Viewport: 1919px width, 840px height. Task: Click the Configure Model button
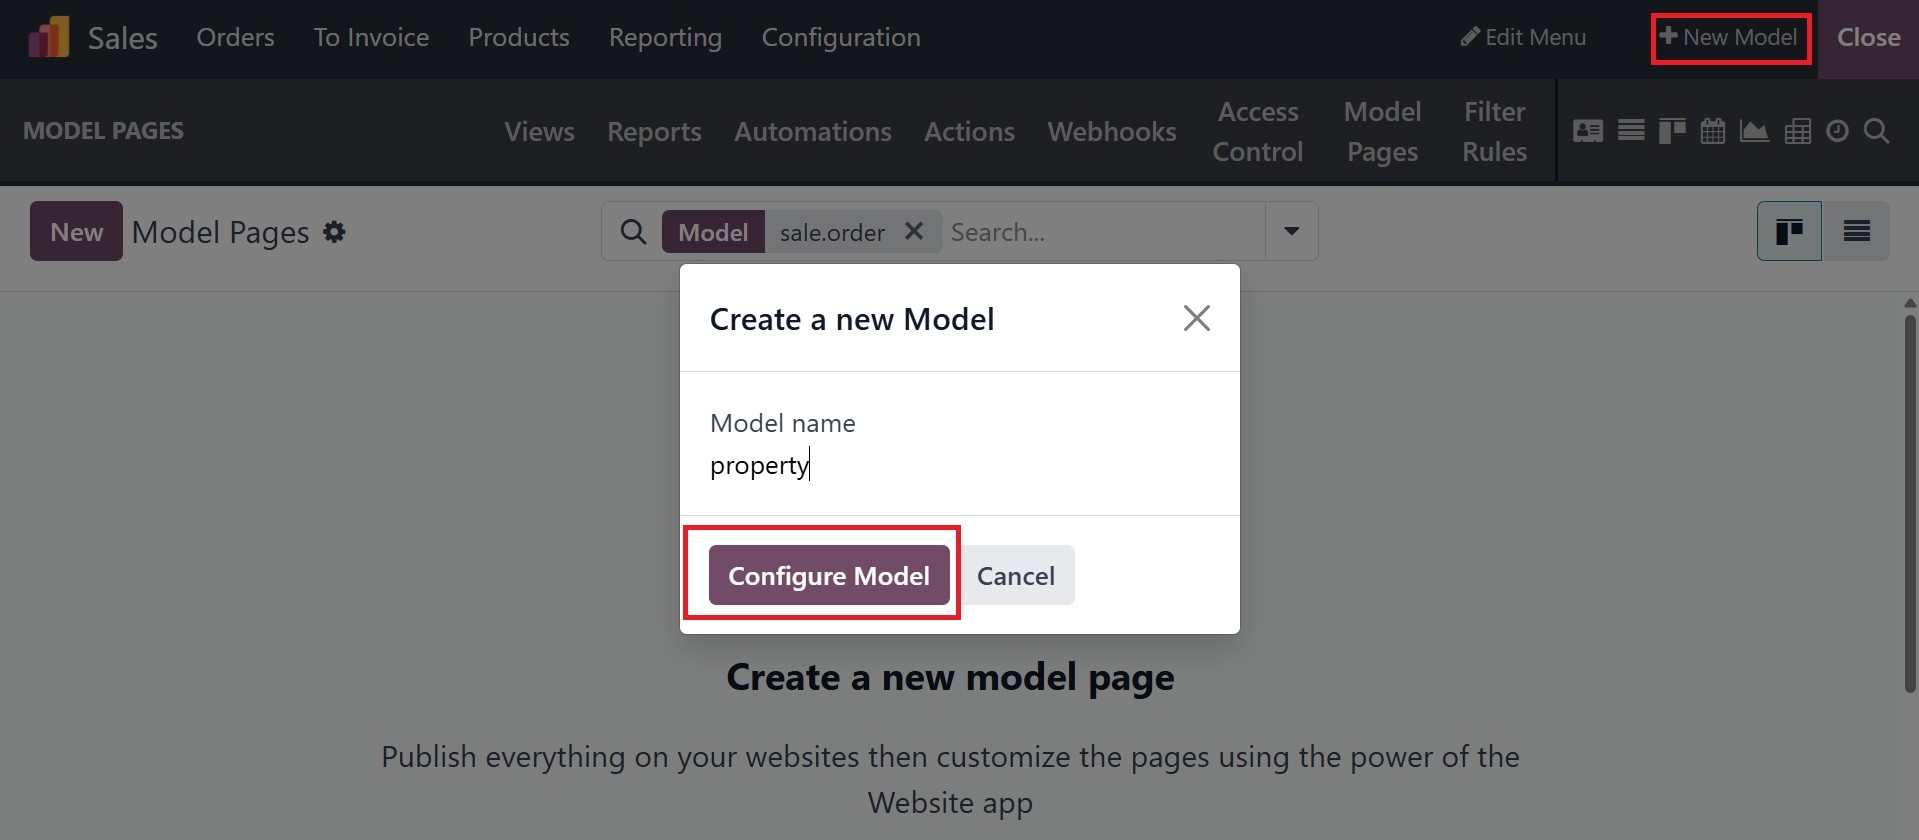click(829, 575)
